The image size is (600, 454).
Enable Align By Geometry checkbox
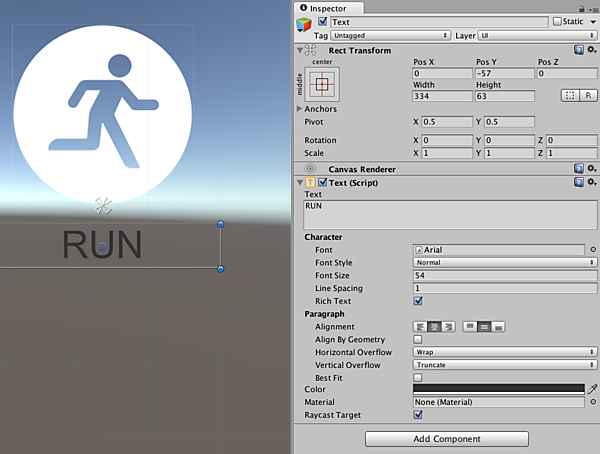[x=418, y=340]
